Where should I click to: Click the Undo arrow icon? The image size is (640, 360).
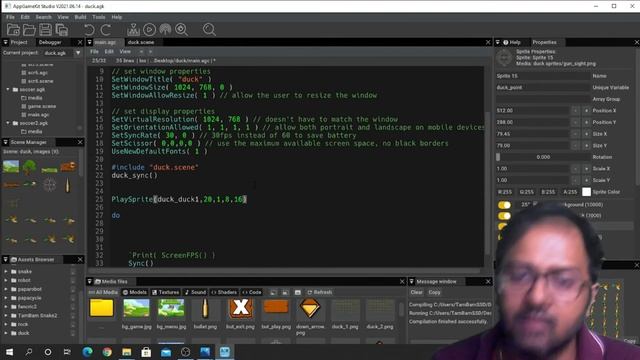click(89, 29)
